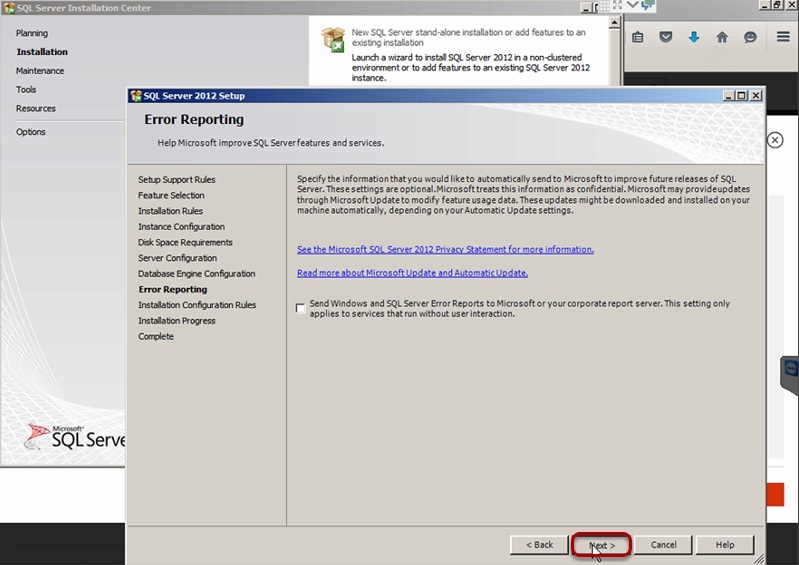Select Options in Installation Center sidebar
Viewport: 799px width, 565px height.
point(30,132)
